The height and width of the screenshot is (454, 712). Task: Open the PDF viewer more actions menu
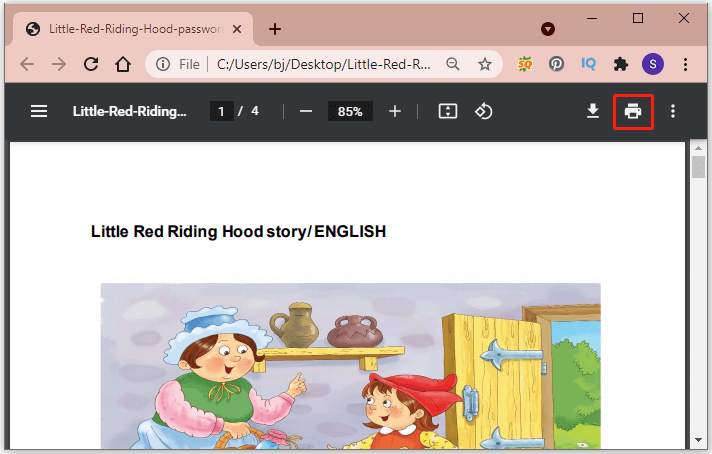tap(673, 111)
